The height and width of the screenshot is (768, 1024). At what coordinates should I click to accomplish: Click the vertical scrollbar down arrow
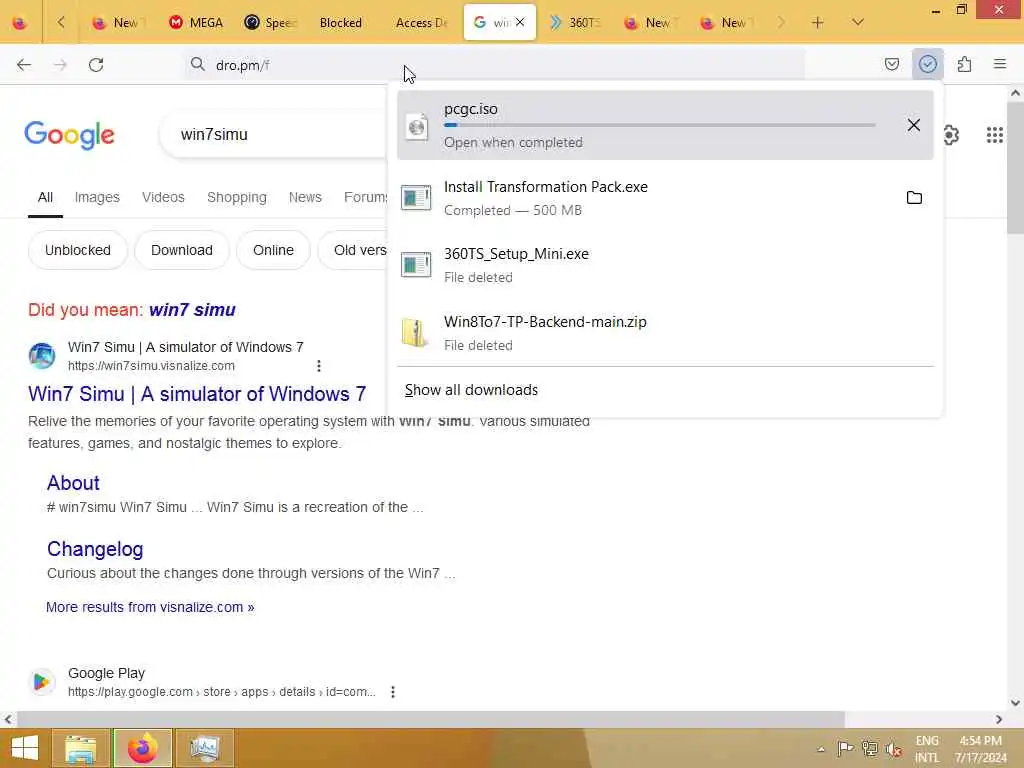[1015, 703]
